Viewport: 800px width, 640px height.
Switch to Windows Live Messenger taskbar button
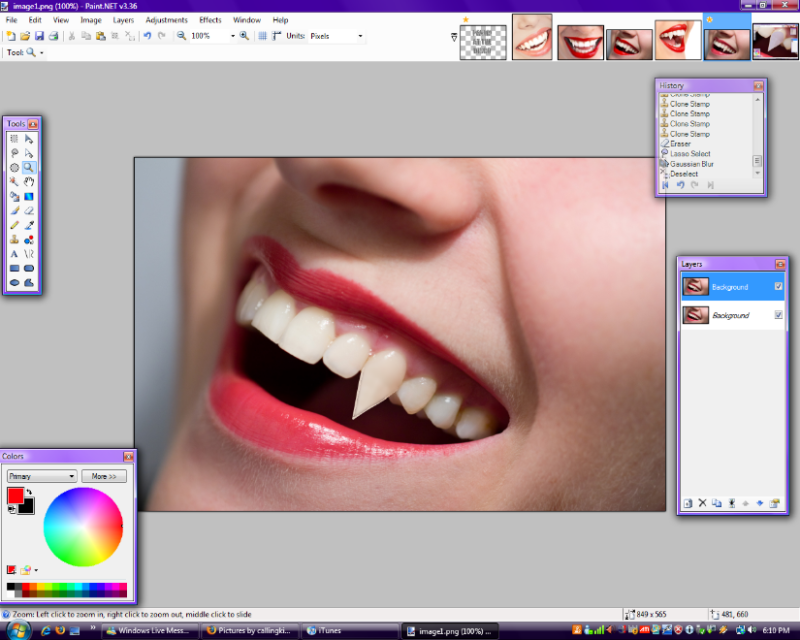click(x=148, y=631)
